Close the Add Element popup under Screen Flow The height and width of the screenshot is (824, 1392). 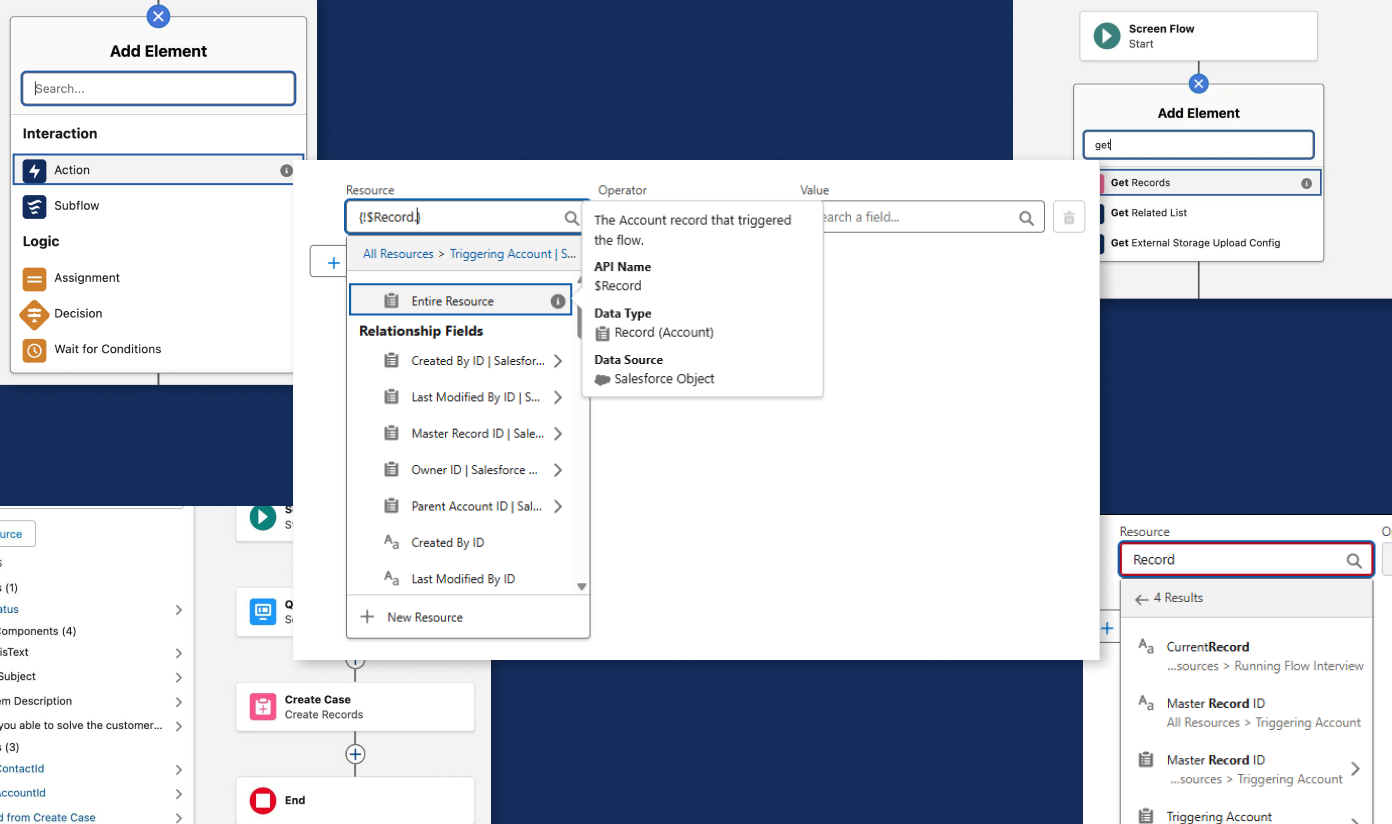1198,84
